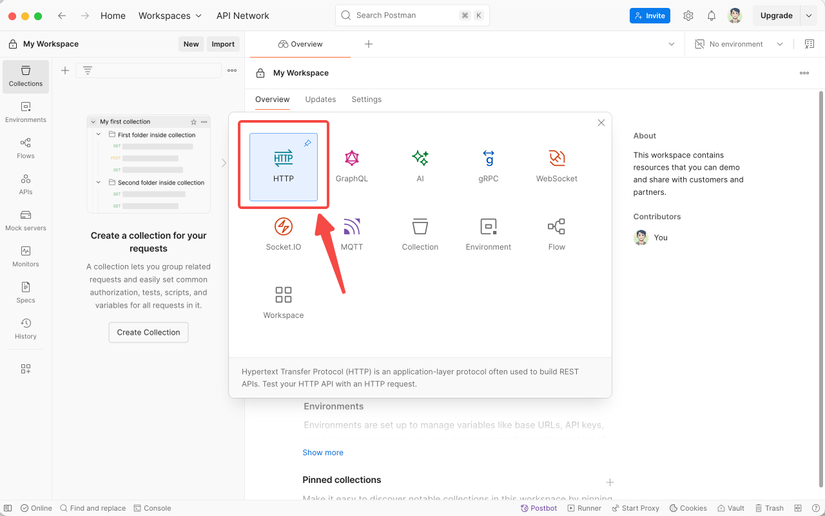The width and height of the screenshot is (825, 516).
Task: Open Flows in the sidebar
Action: (26, 149)
